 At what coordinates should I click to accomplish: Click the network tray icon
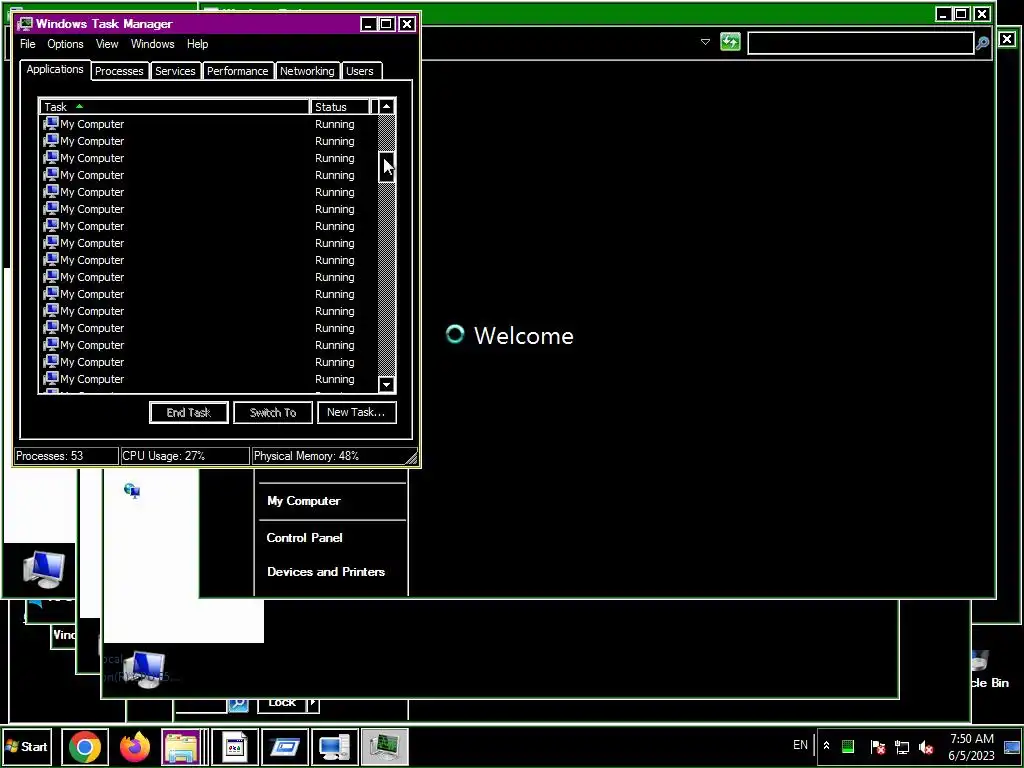coord(902,746)
